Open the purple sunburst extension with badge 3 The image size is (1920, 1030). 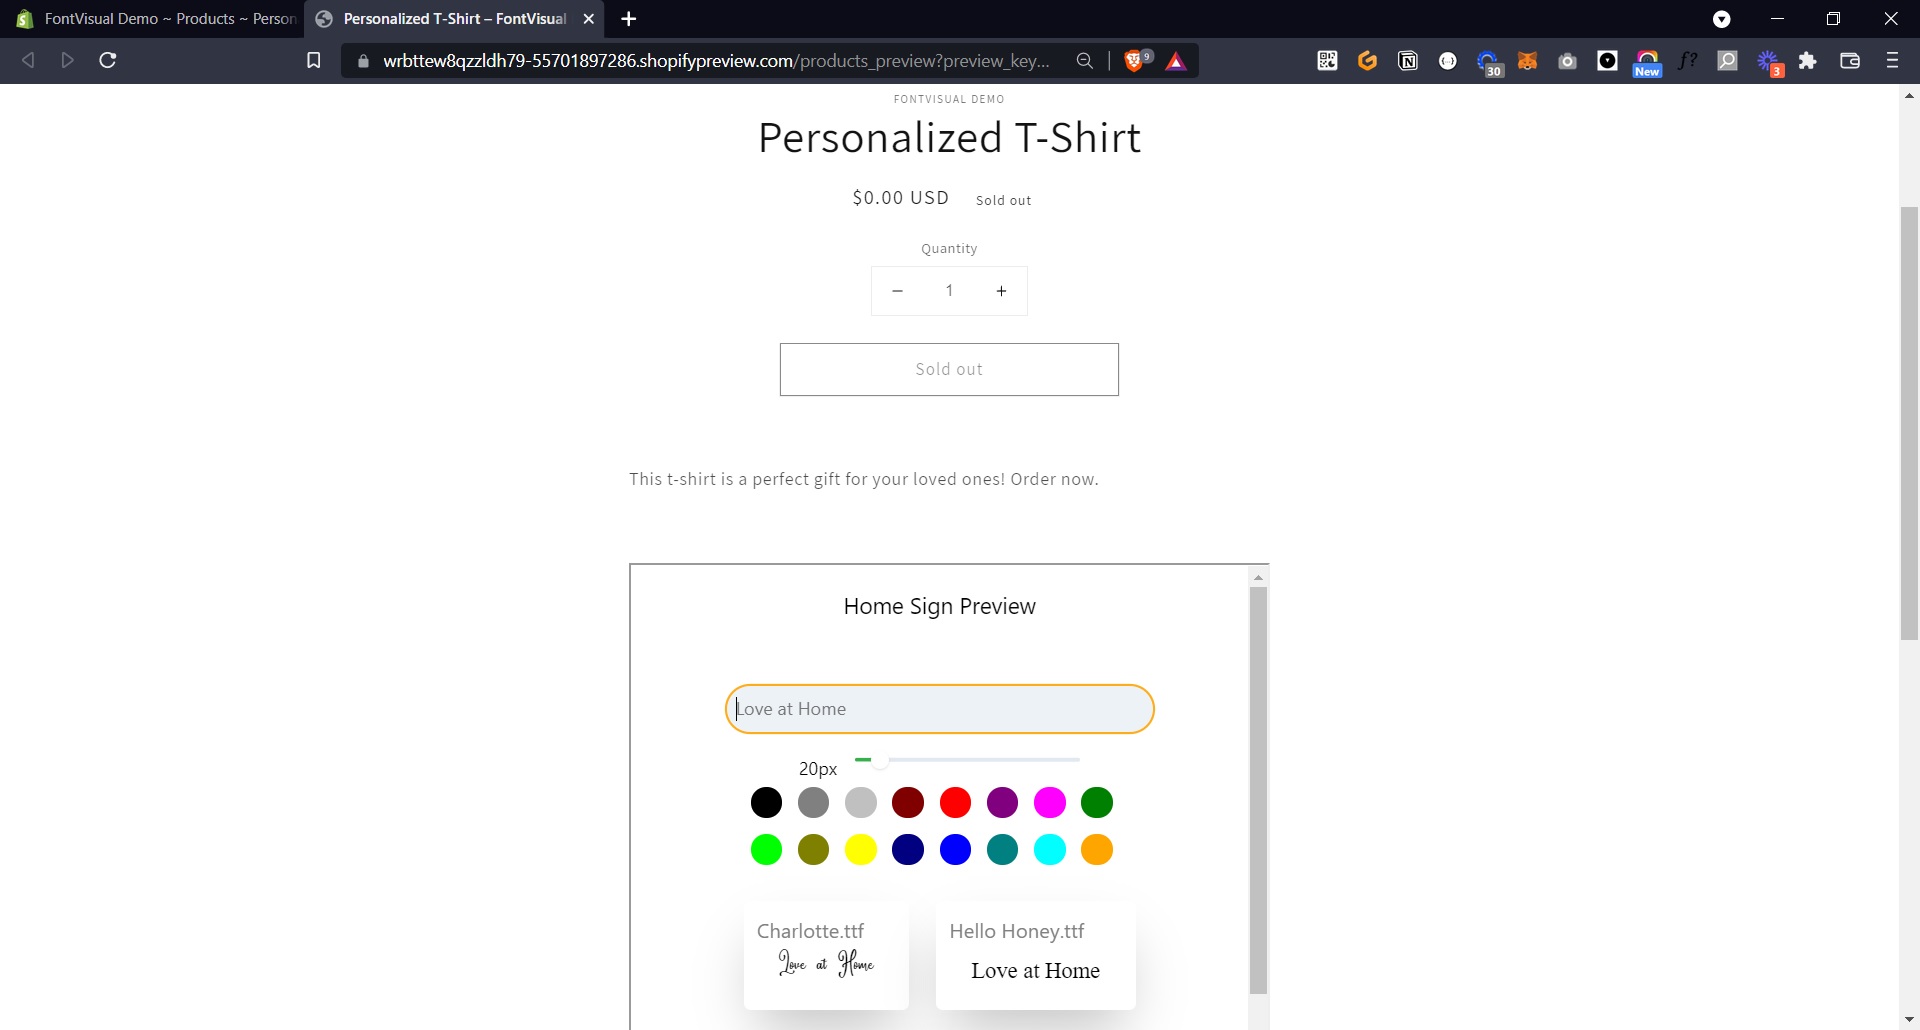(1770, 63)
